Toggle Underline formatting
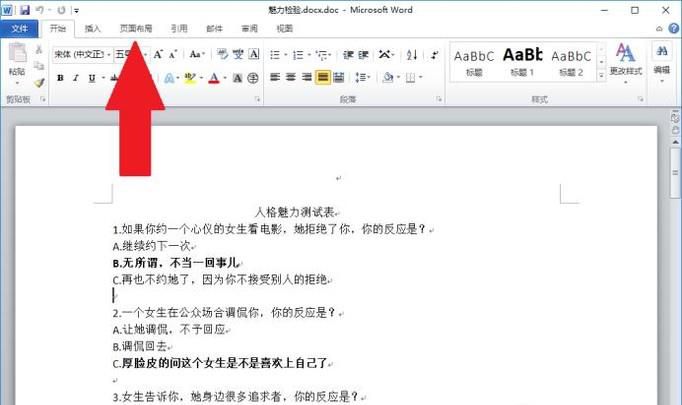Viewport: 682px width, 405px height. [x=92, y=78]
